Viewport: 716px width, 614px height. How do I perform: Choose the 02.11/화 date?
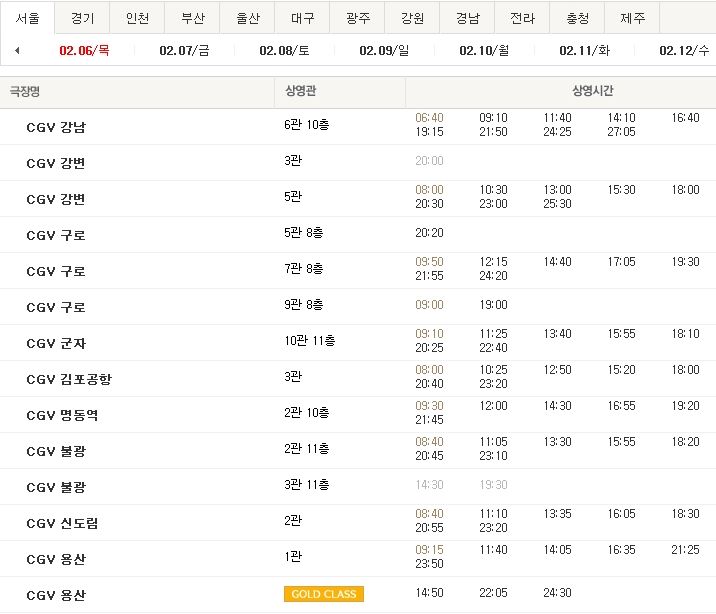point(584,50)
